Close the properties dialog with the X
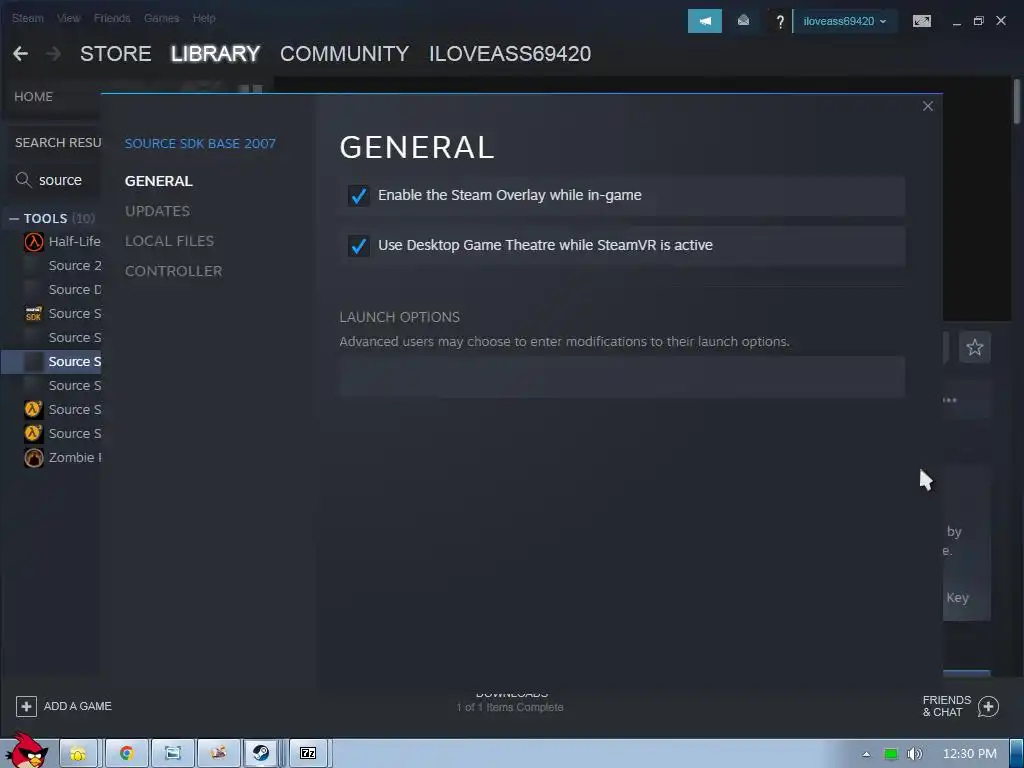Screen dimensions: 1024x768 [927, 106]
